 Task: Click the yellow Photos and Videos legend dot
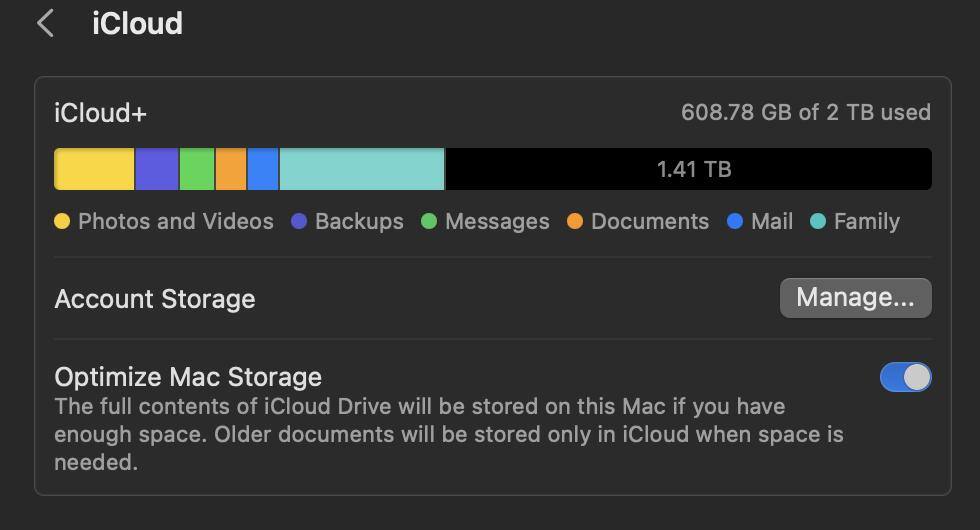(62, 222)
